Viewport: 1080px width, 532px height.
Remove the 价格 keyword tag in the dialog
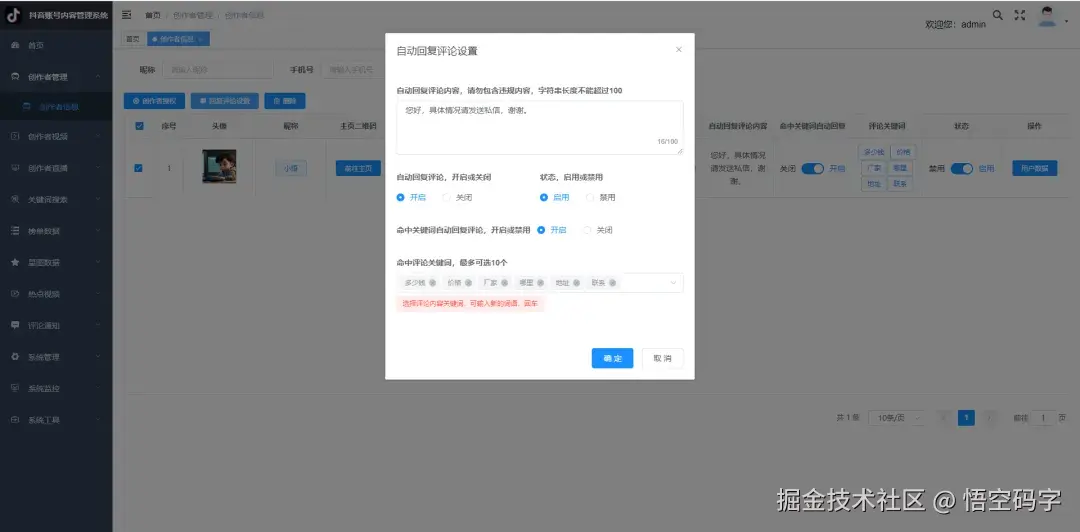click(x=468, y=283)
